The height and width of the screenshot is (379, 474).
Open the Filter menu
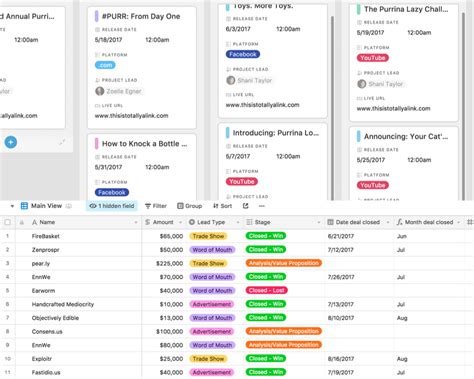156,206
